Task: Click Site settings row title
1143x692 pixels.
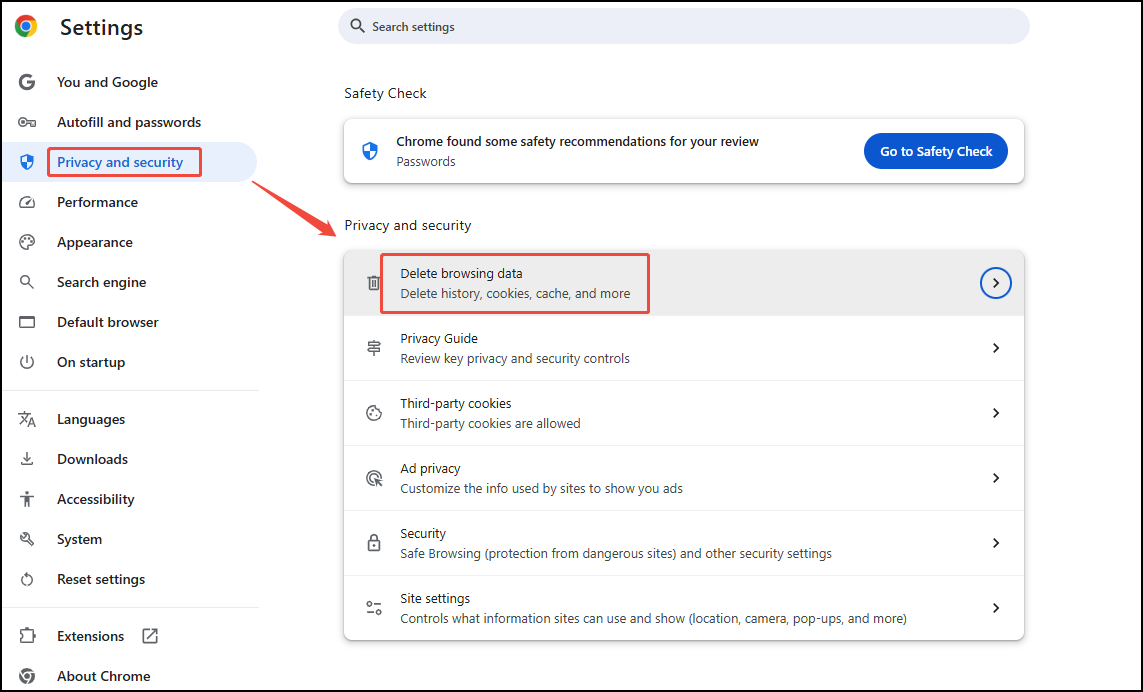Action: (435, 598)
